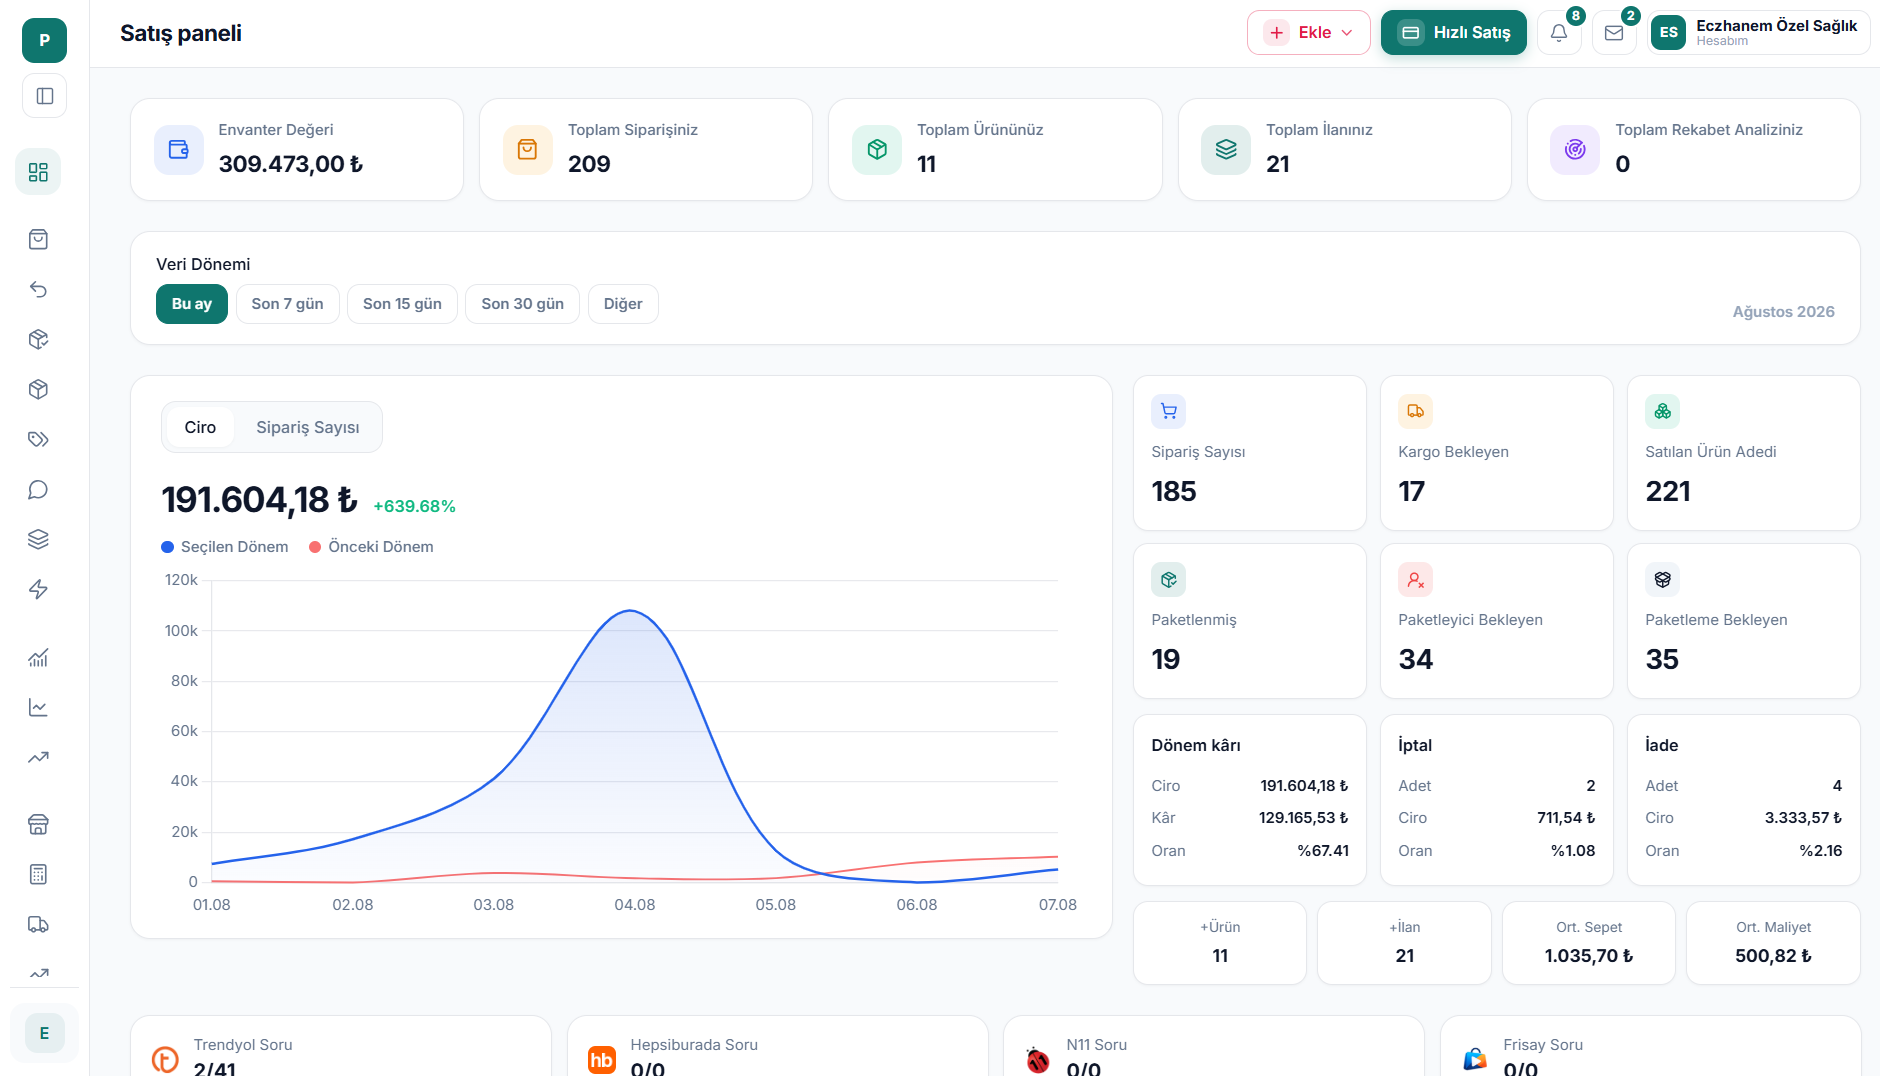Open the Sipariş Sayısı 185 card
The image size is (1880, 1076).
pyautogui.click(x=1249, y=453)
